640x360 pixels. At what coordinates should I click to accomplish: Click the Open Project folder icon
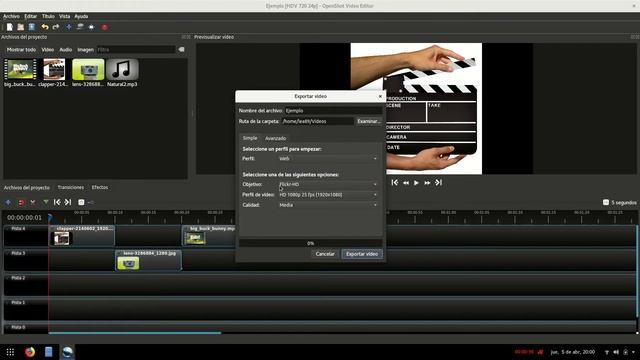[20, 27]
